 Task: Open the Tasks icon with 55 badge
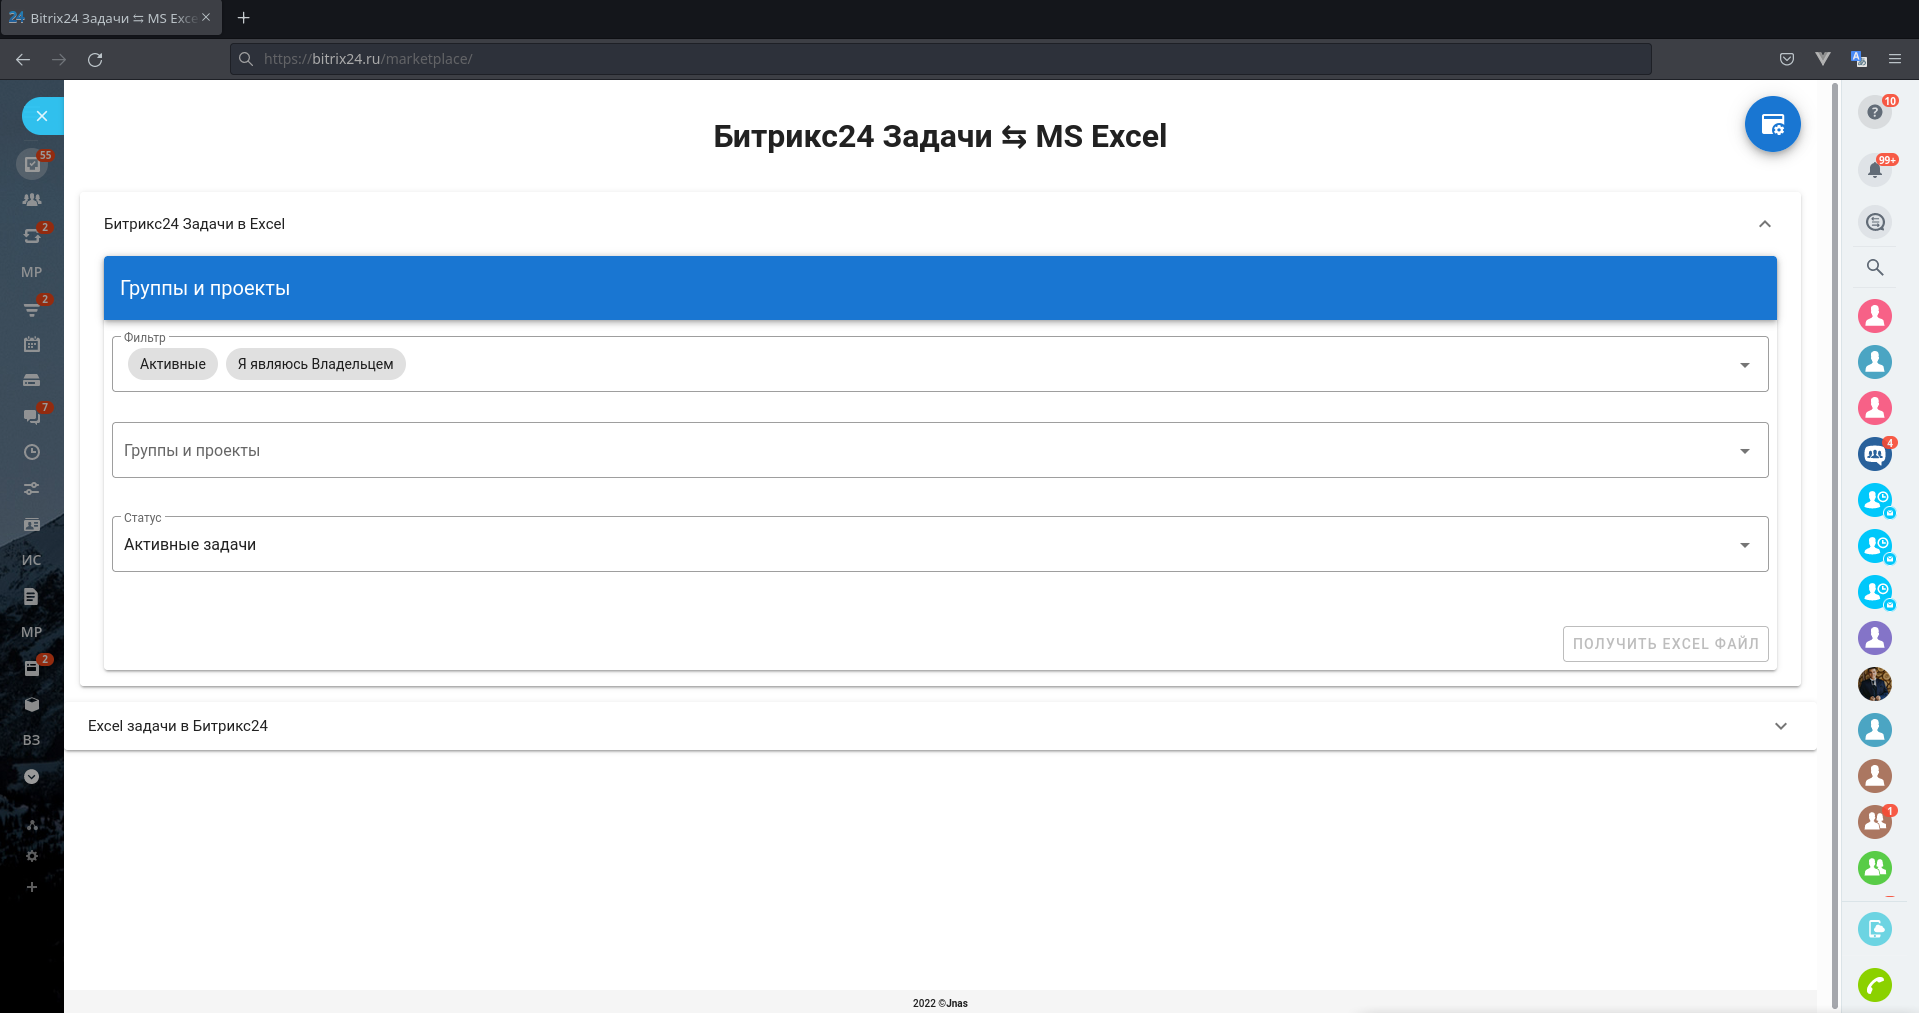tap(32, 164)
